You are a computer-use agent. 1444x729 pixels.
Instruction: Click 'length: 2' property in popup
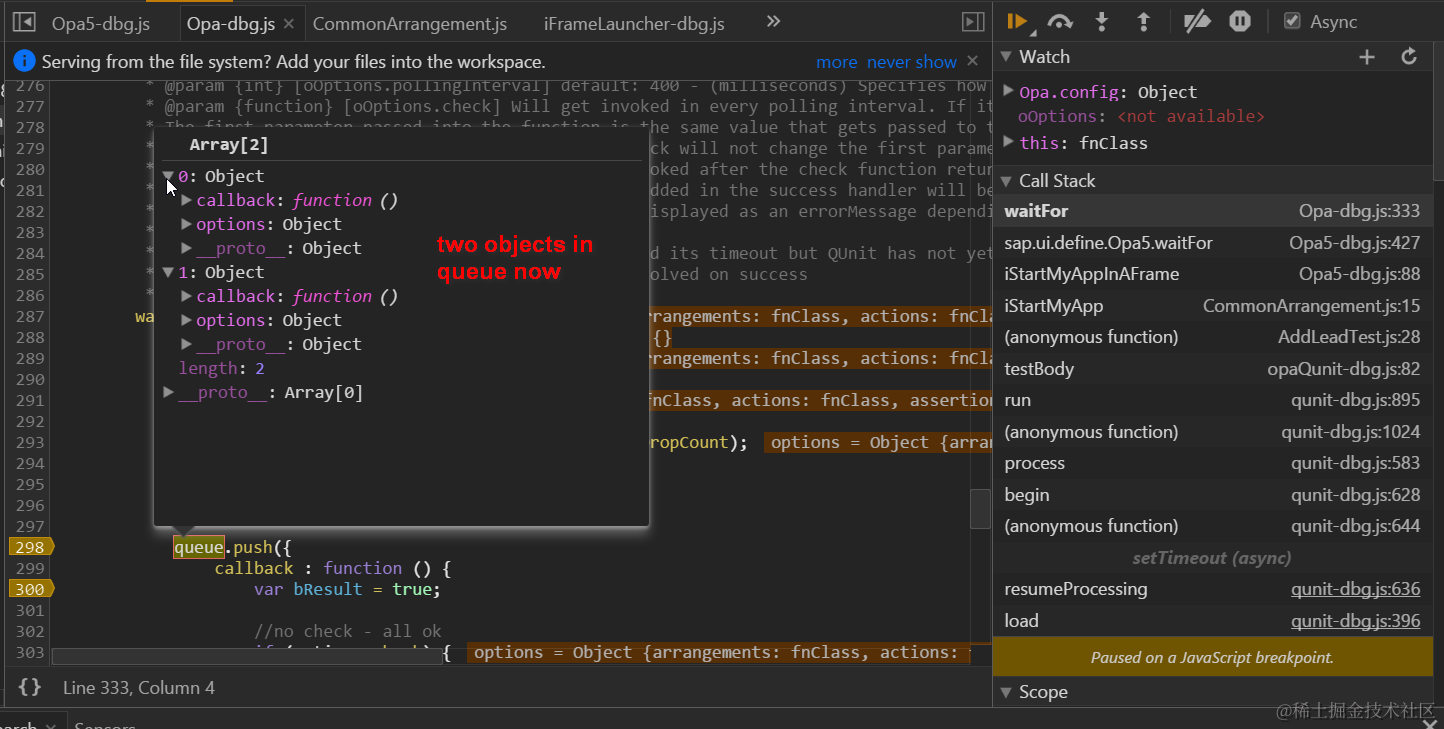point(222,368)
